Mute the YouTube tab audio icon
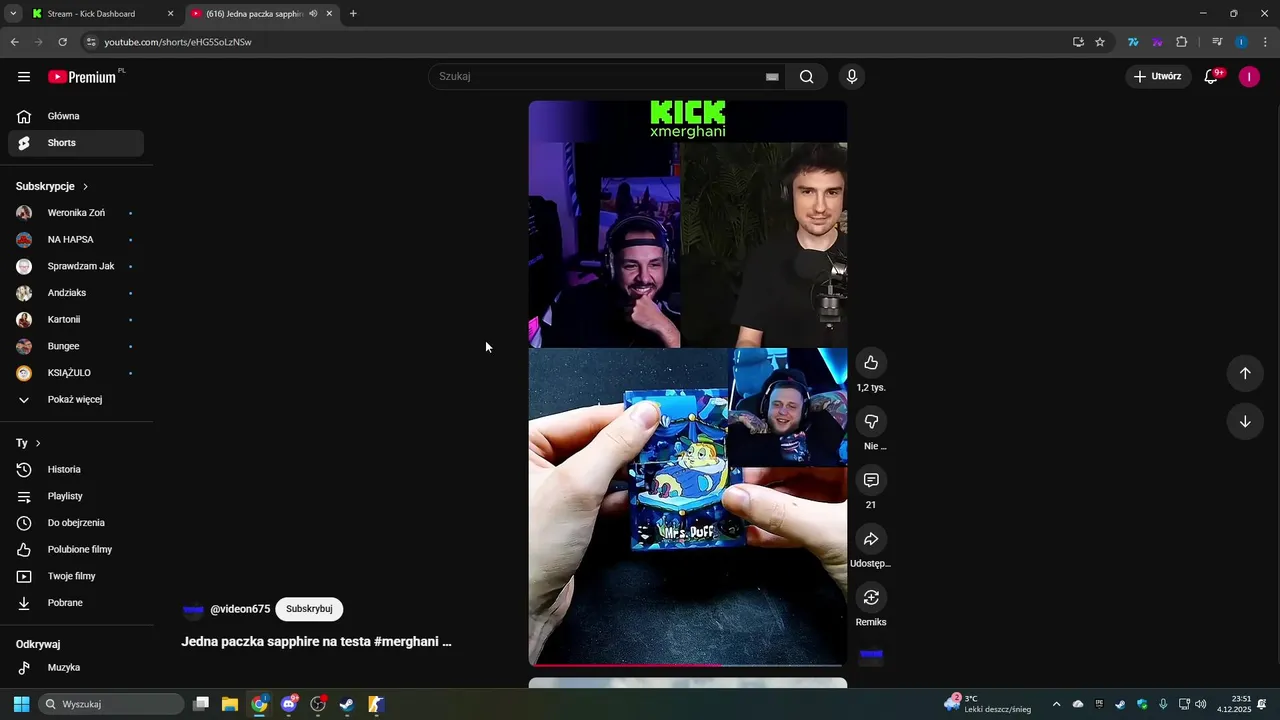 pyautogui.click(x=313, y=14)
